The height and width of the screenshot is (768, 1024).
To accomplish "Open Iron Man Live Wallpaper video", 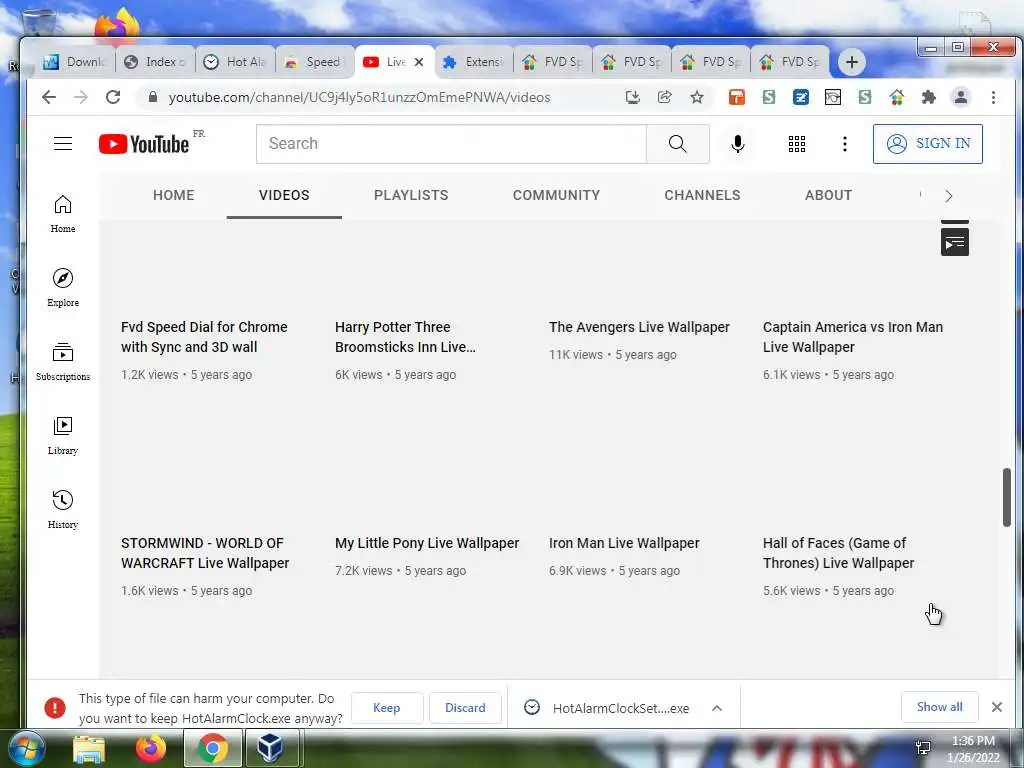I will click(x=624, y=543).
